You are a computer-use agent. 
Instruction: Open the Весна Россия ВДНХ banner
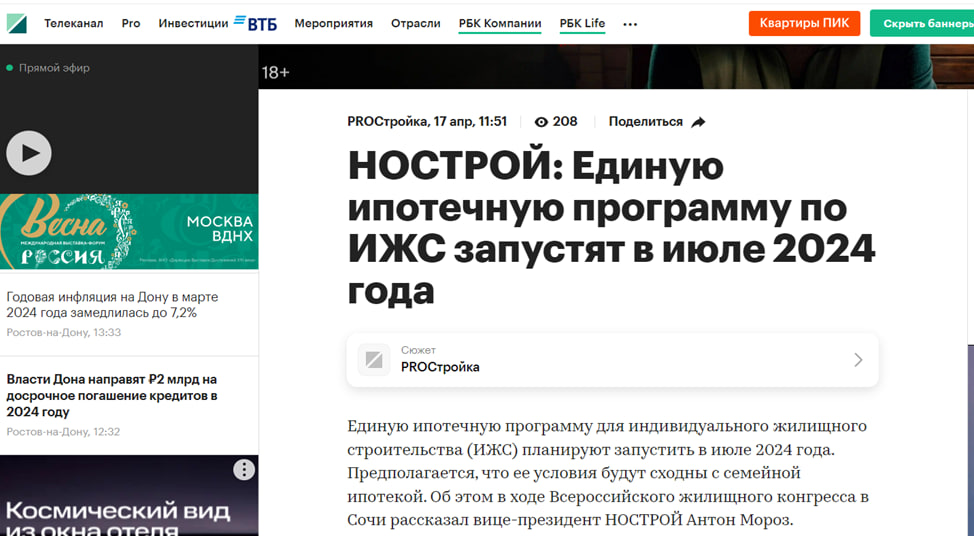[129, 231]
